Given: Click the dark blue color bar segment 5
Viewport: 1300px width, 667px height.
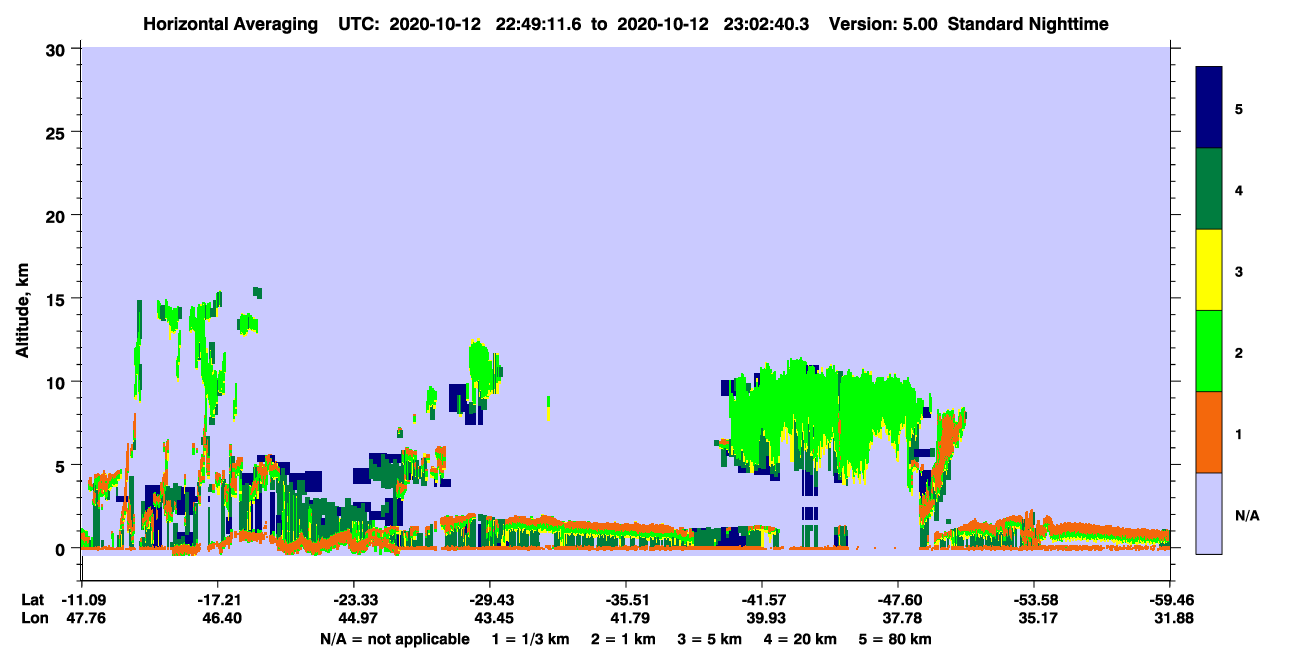Looking at the screenshot, I should [1209, 108].
